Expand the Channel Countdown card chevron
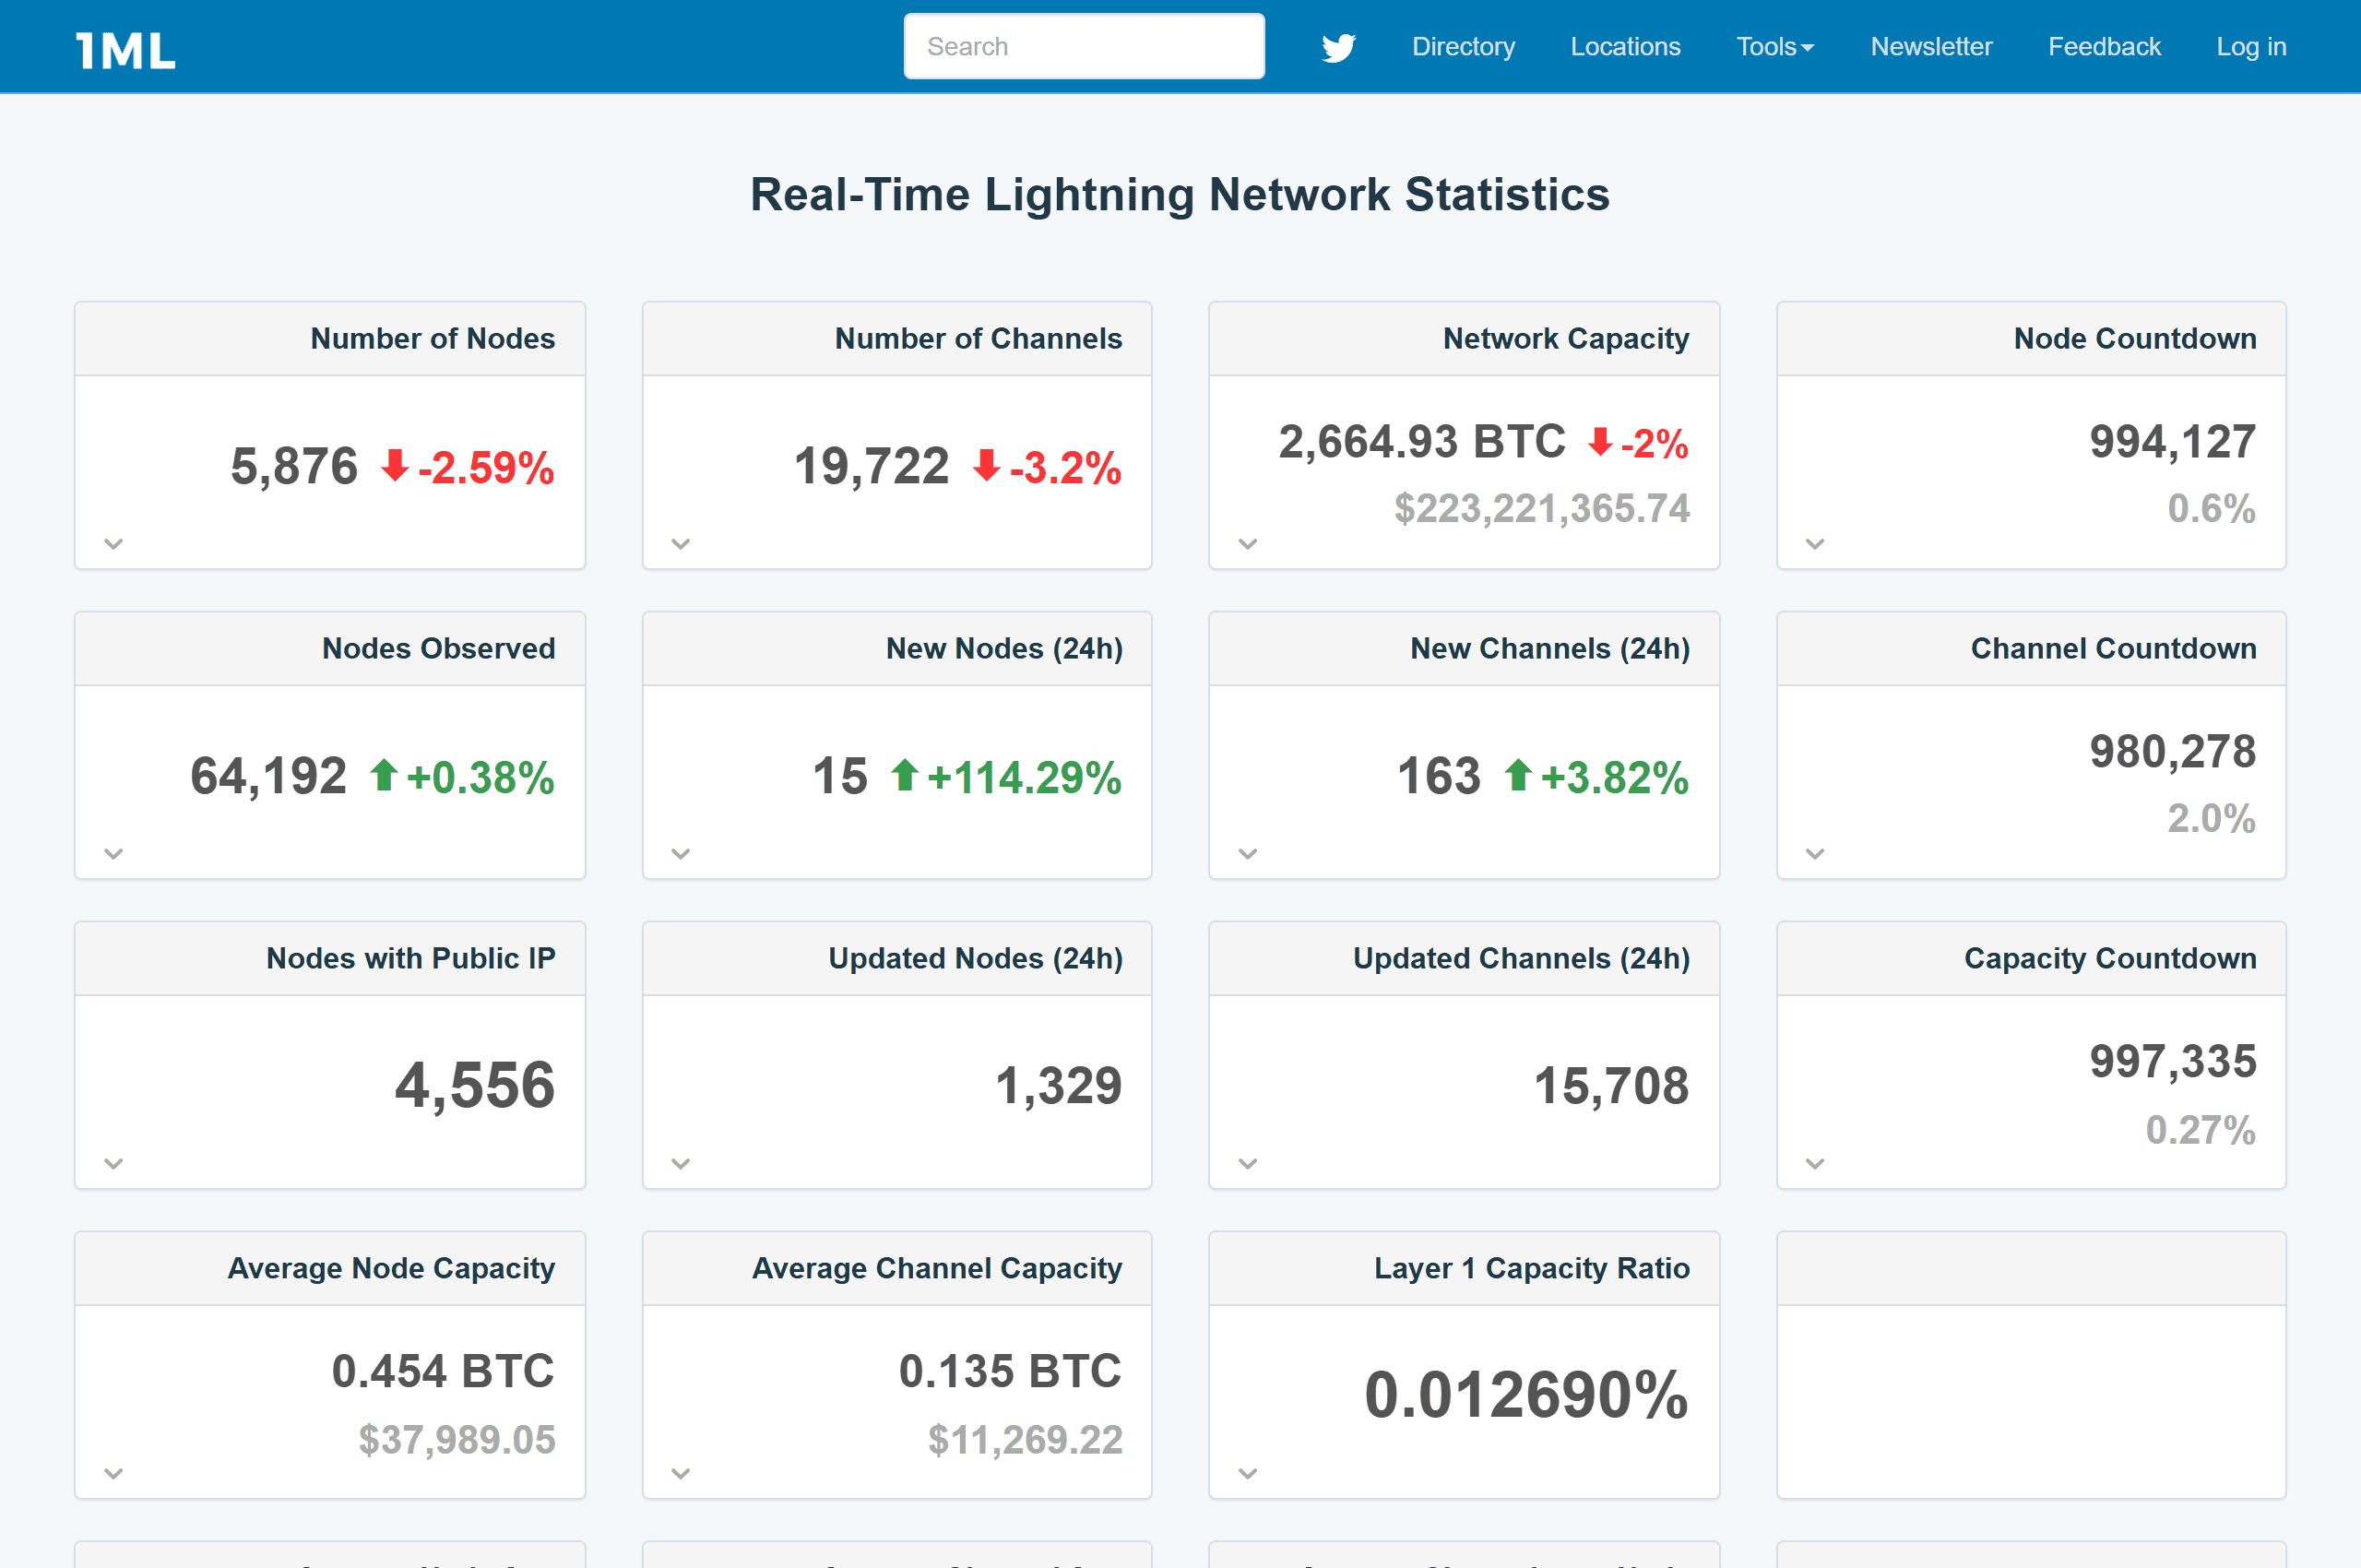 [1815, 854]
